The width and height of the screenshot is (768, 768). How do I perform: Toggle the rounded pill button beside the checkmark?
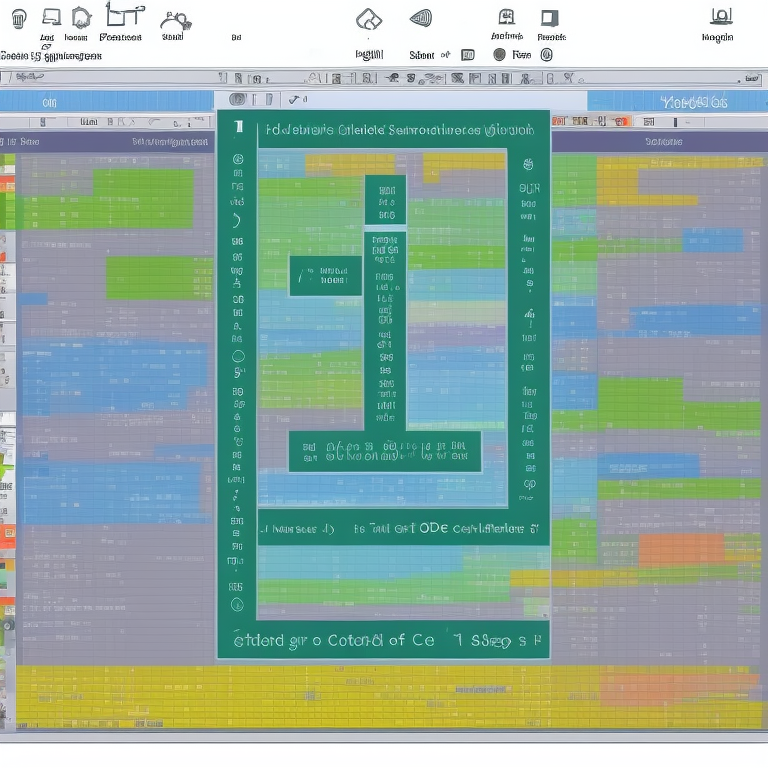point(237,99)
